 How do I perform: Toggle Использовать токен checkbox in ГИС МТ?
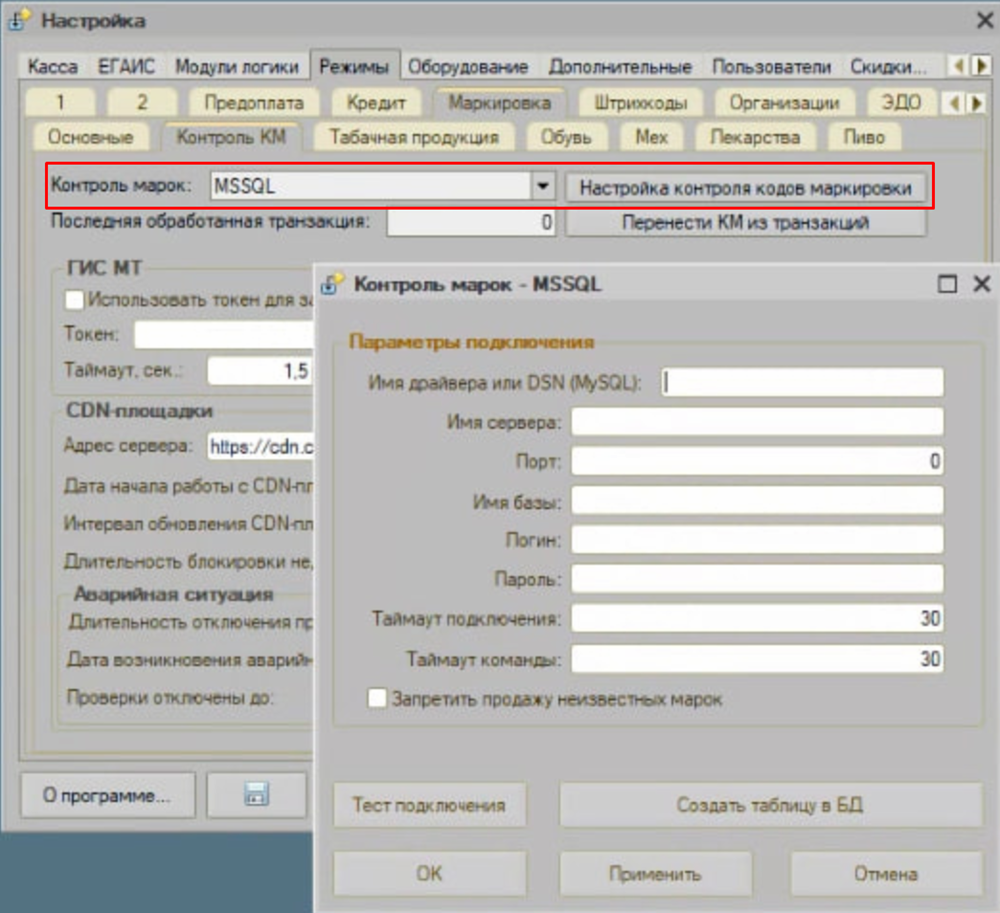coord(74,298)
